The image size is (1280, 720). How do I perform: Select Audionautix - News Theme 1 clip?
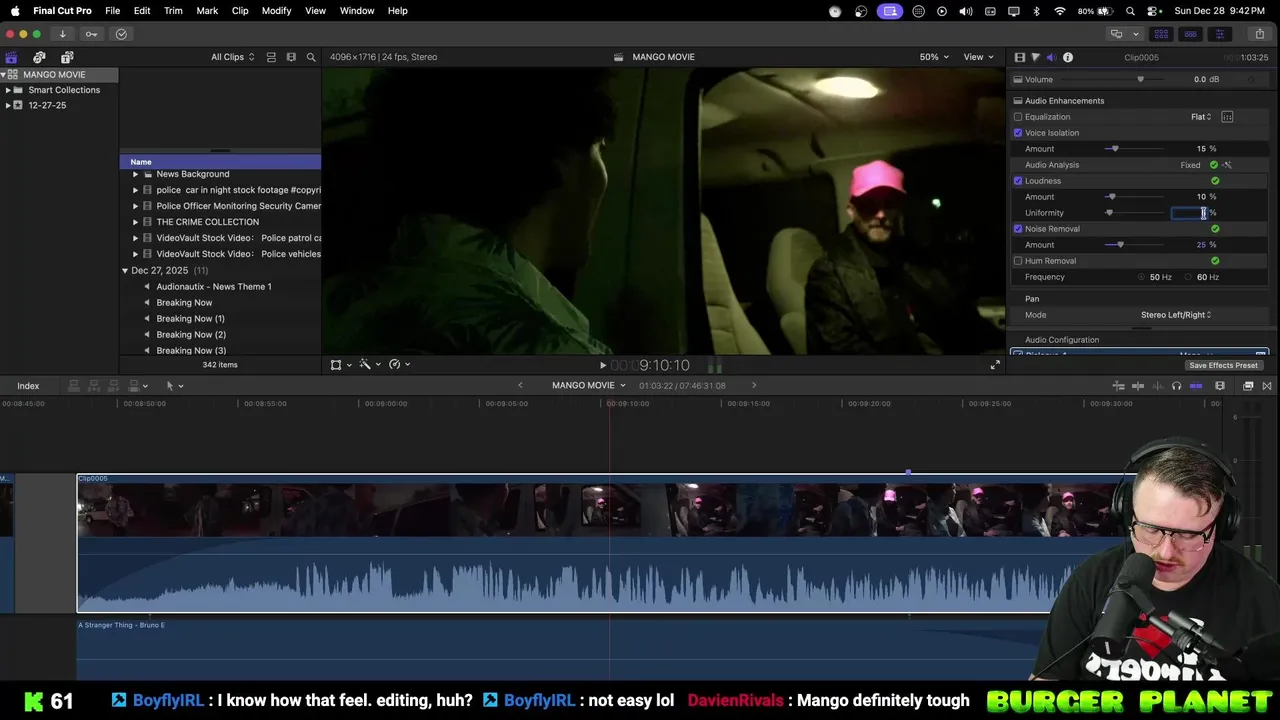click(x=214, y=287)
